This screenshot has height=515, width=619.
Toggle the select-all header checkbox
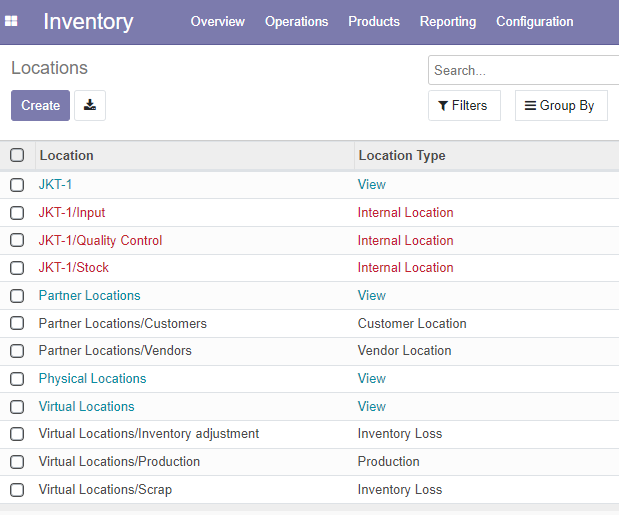coord(17,155)
